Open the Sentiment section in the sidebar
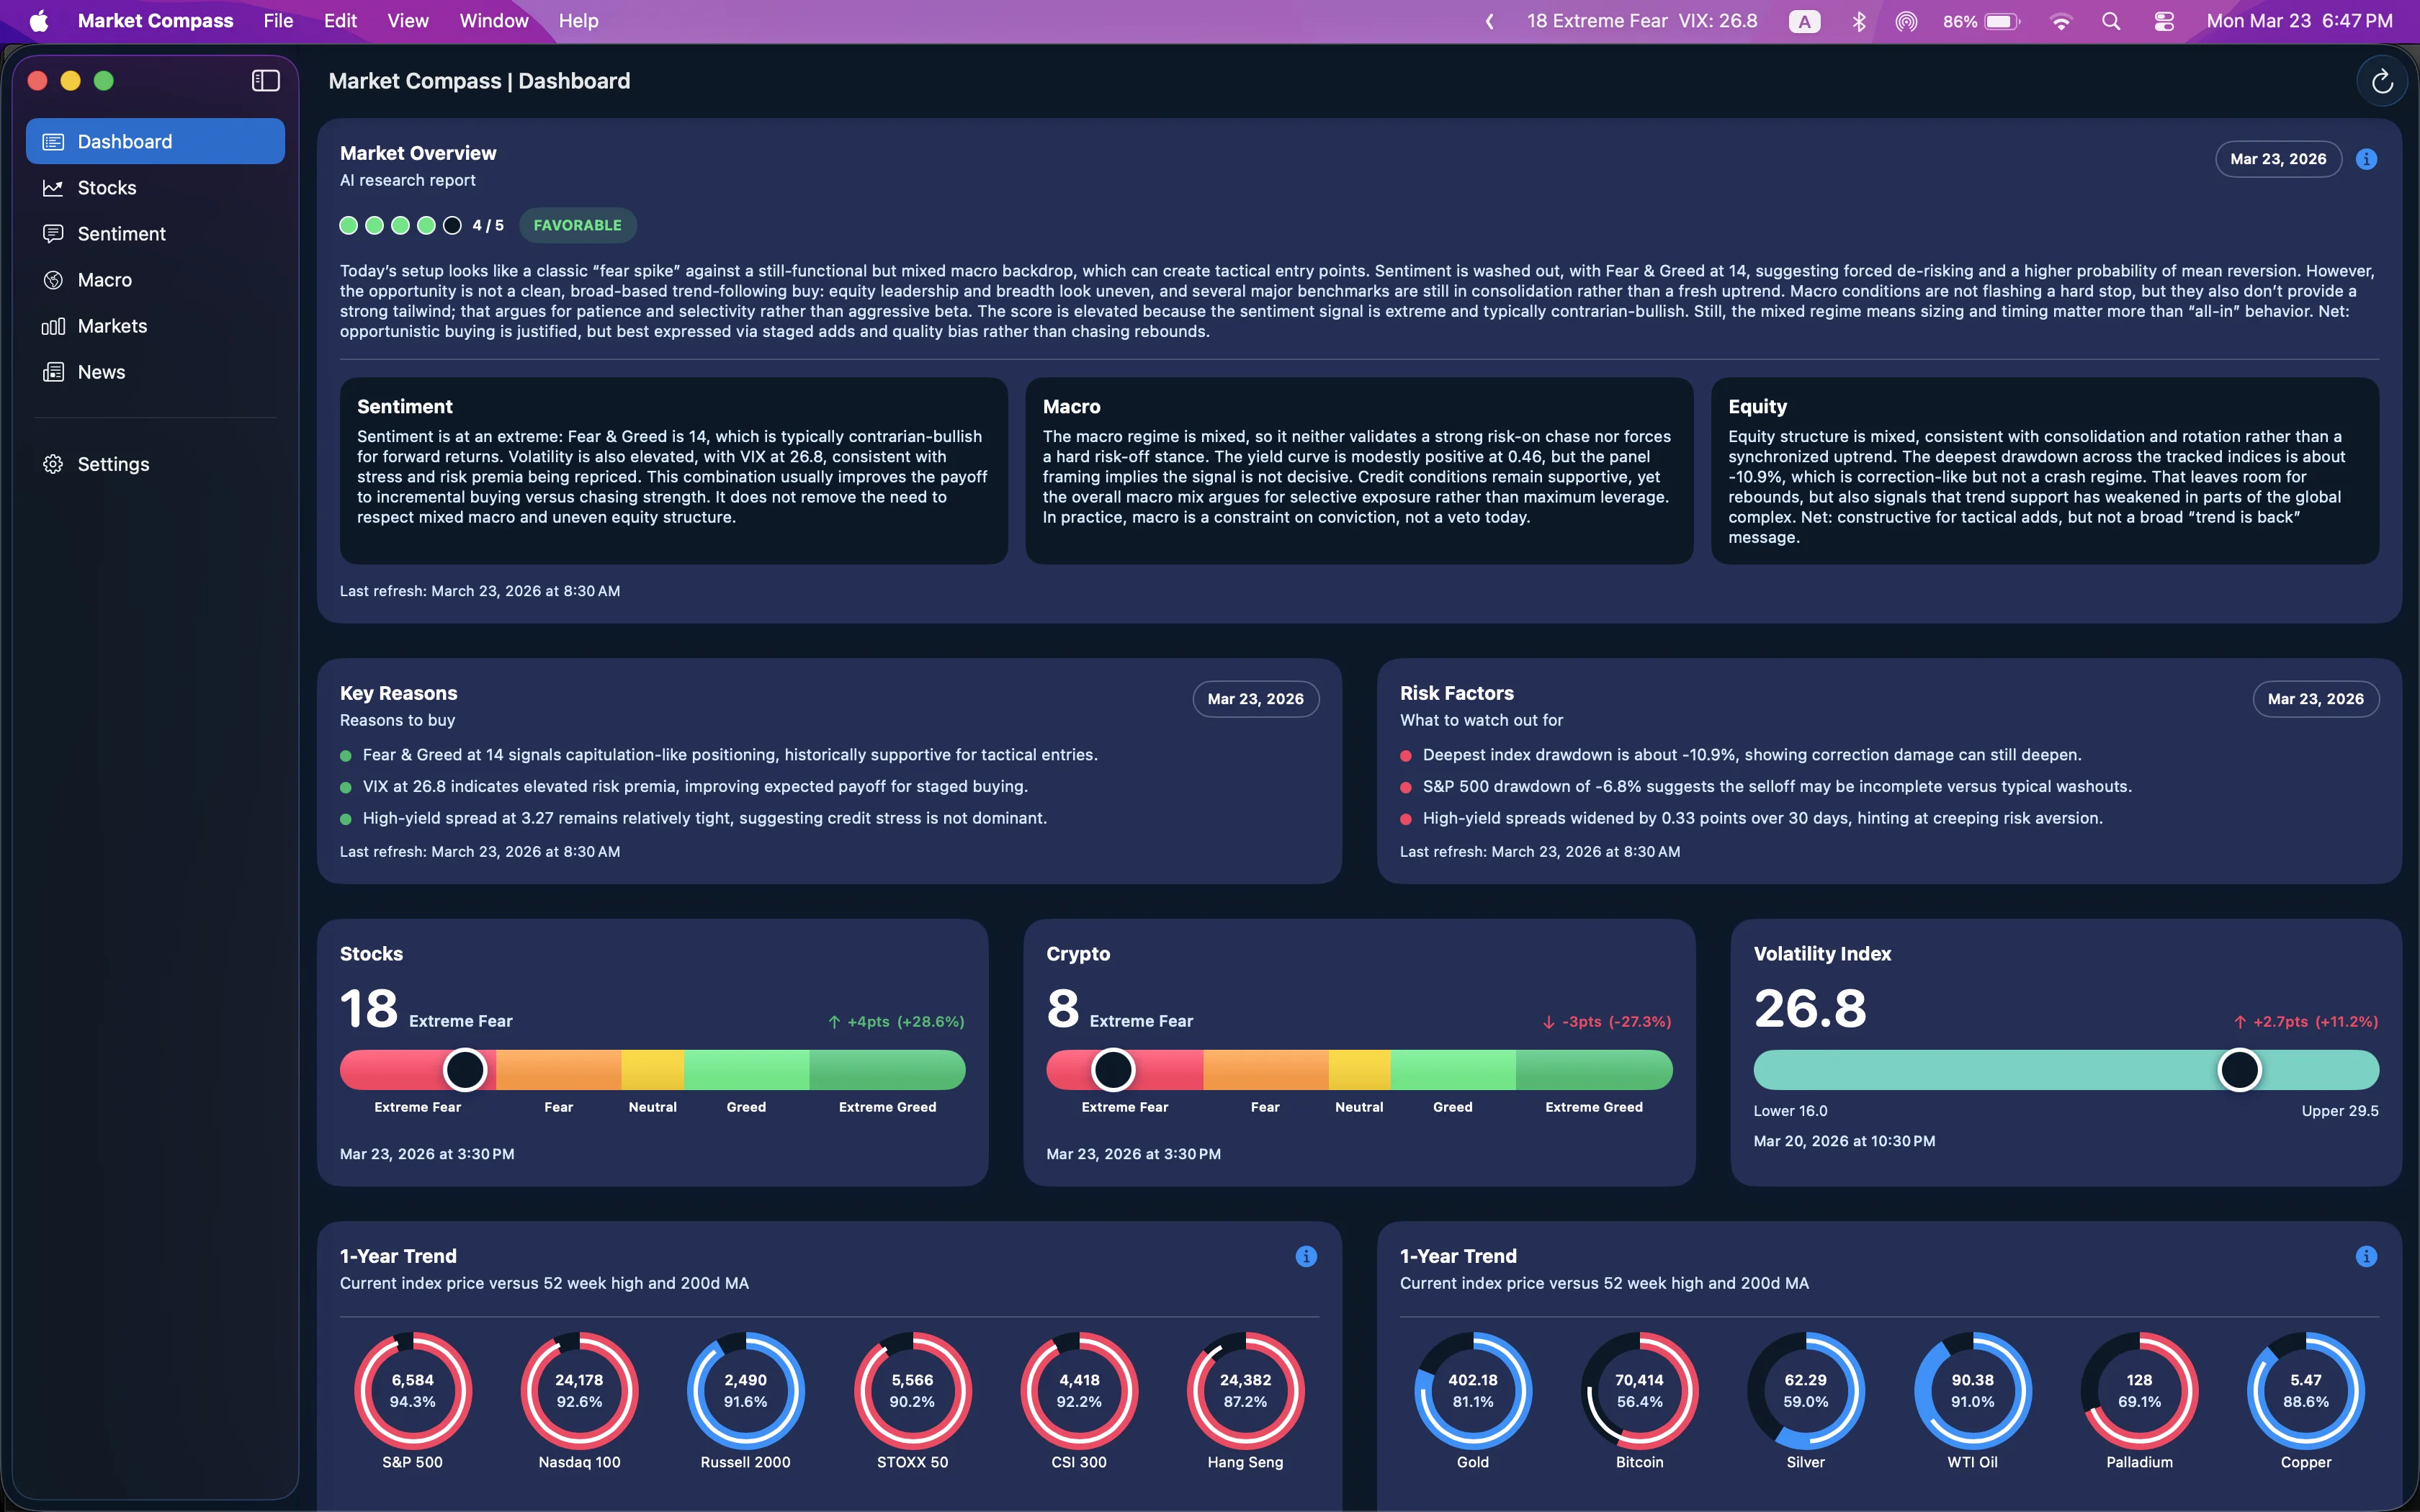 pyautogui.click(x=121, y=234)
